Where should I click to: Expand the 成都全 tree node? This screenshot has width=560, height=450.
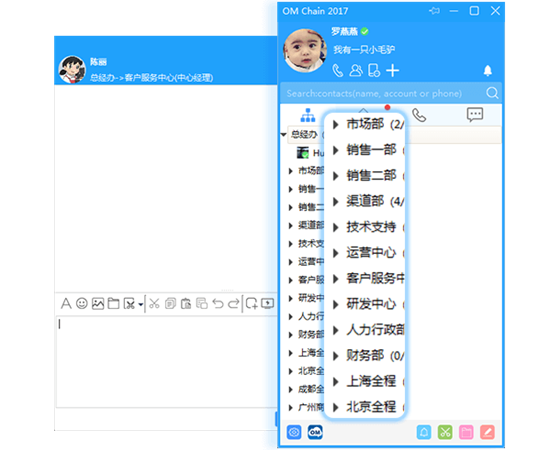coord(291,389)
